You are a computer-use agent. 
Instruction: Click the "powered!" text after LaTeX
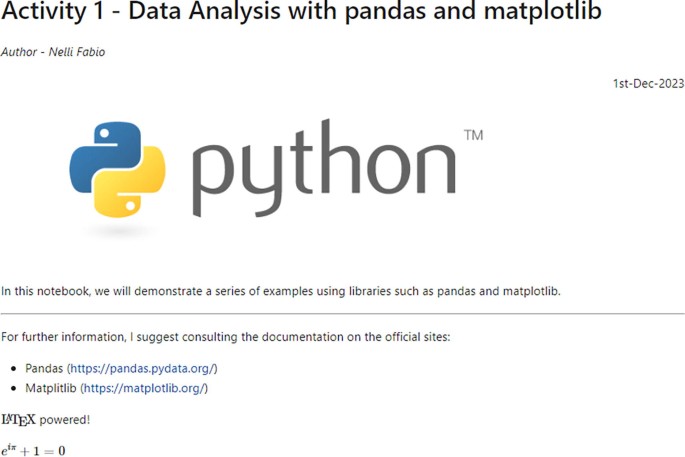point(65,420)
